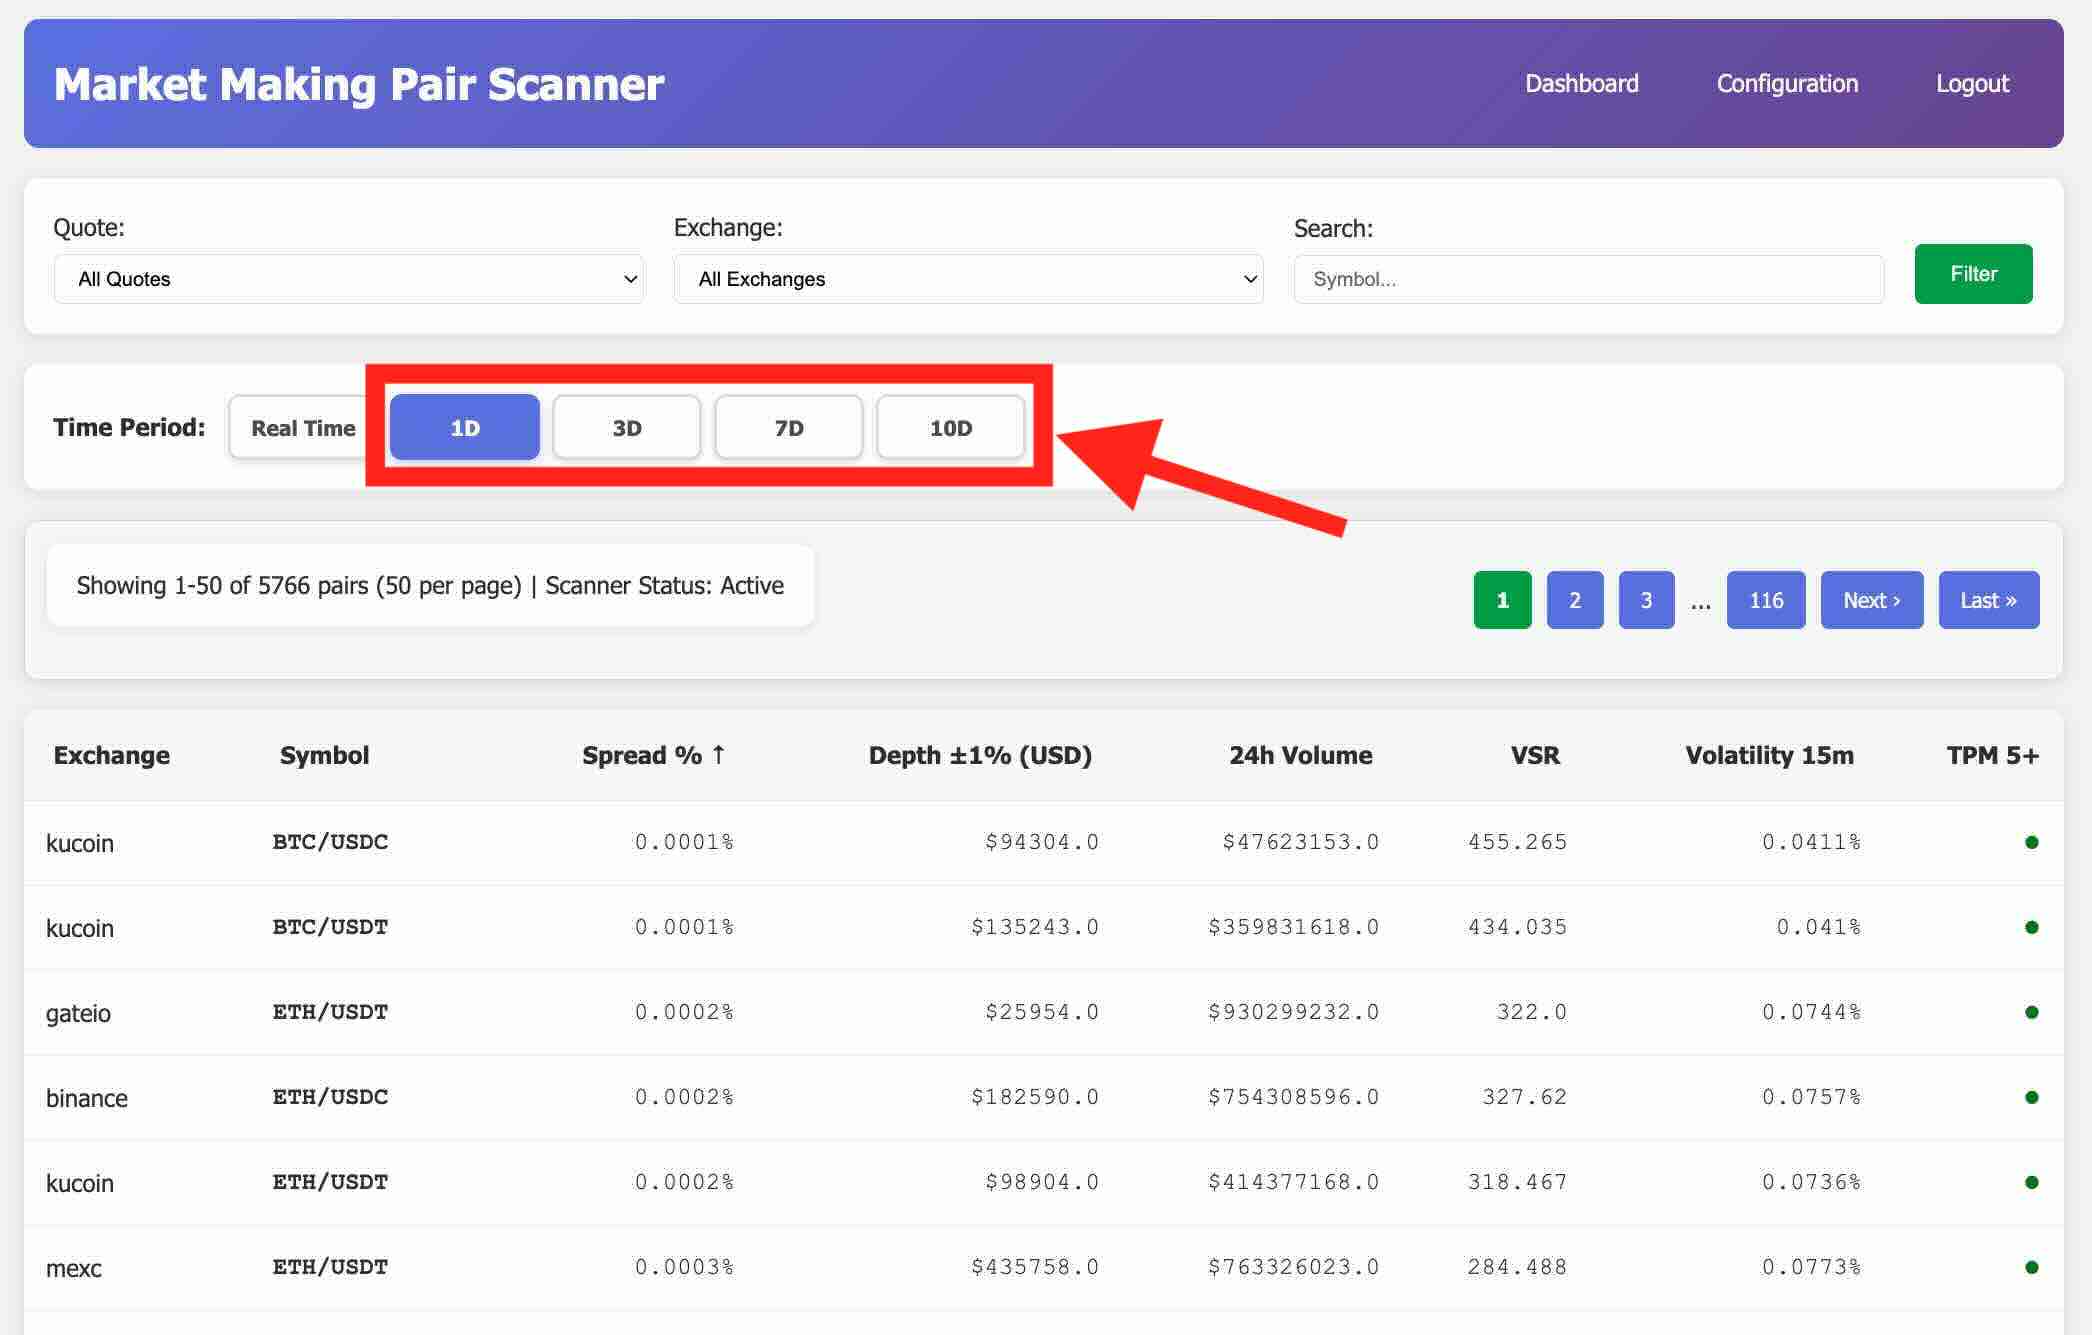Screen dimensions: 2092x1335
Task: Click the scanner status text box
Action: click(430, 585)
